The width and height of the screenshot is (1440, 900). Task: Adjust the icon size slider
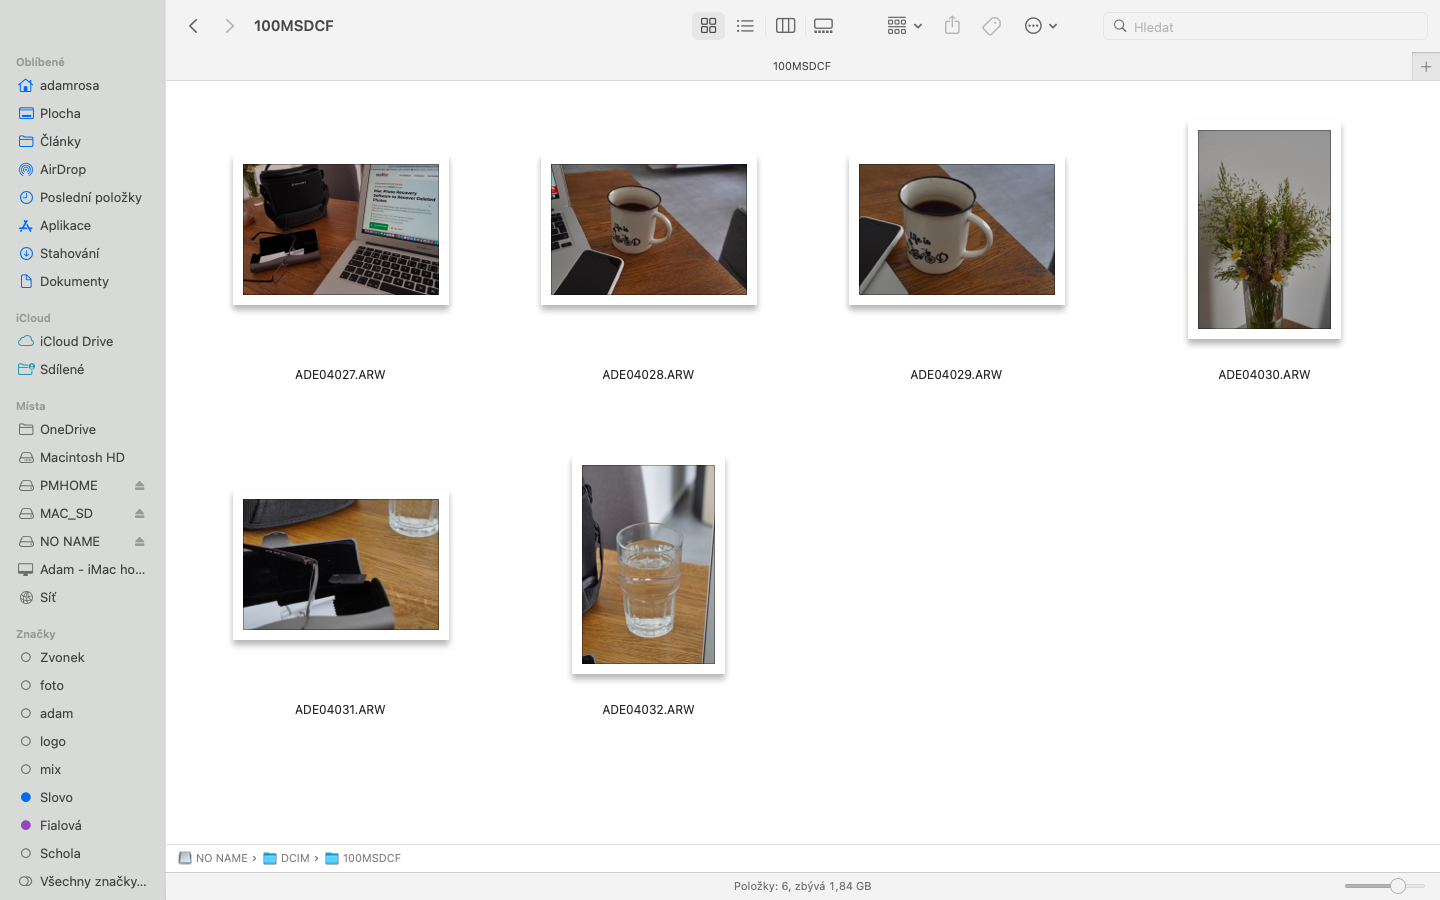[1385, 886]
